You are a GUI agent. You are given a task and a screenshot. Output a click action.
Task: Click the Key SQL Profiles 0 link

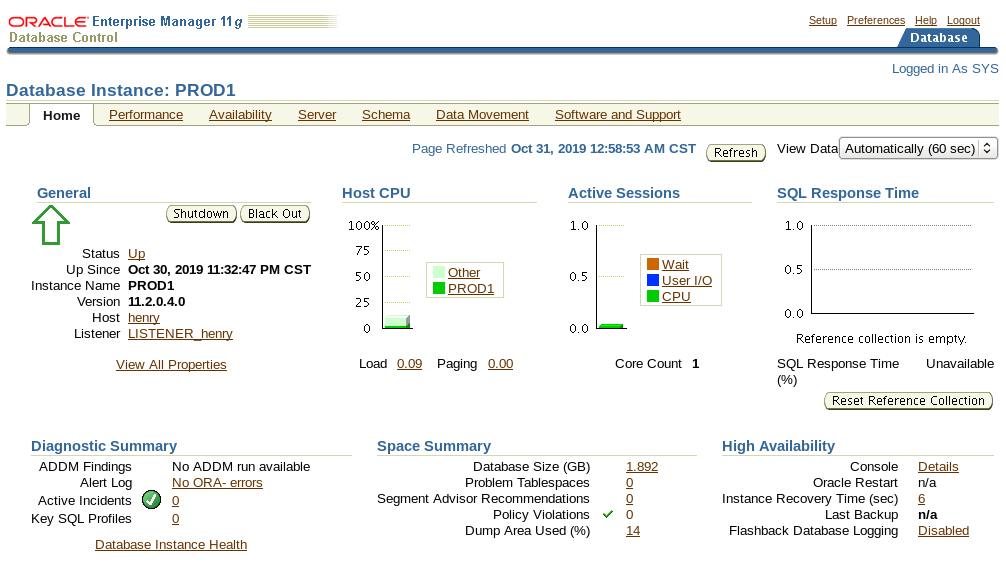175,519
